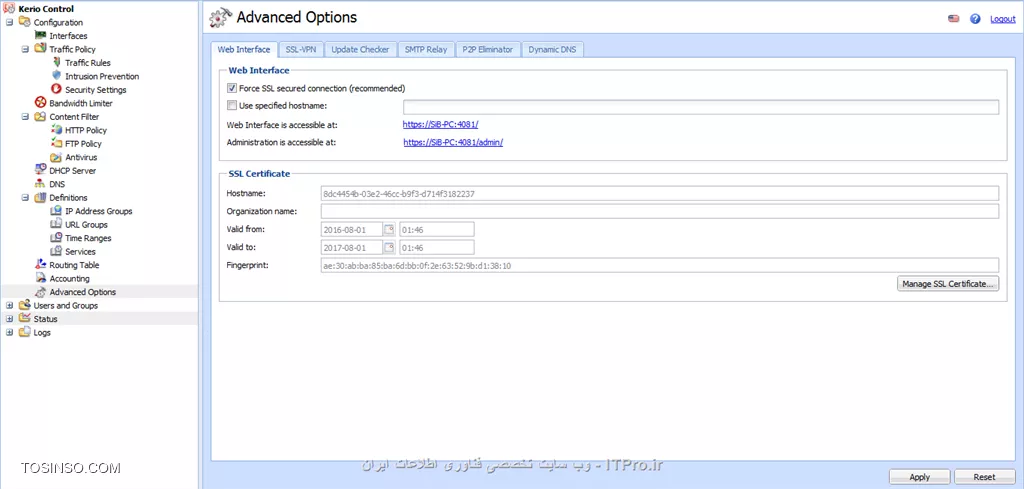Viewport: 1024px width, 489px height.
Task: Click the IP Address Groups icon
Action: pos(56,211)
